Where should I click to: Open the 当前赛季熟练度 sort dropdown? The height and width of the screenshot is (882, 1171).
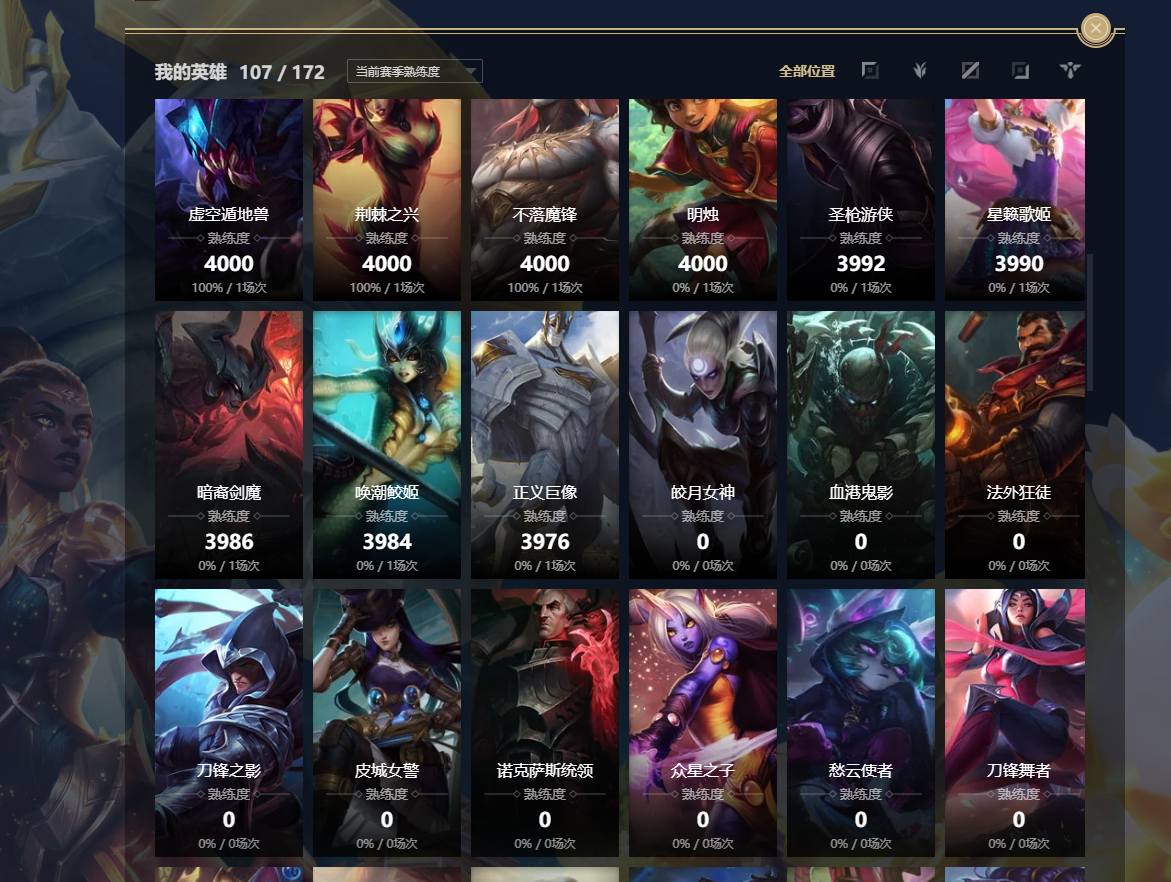(x=414, y=71)
